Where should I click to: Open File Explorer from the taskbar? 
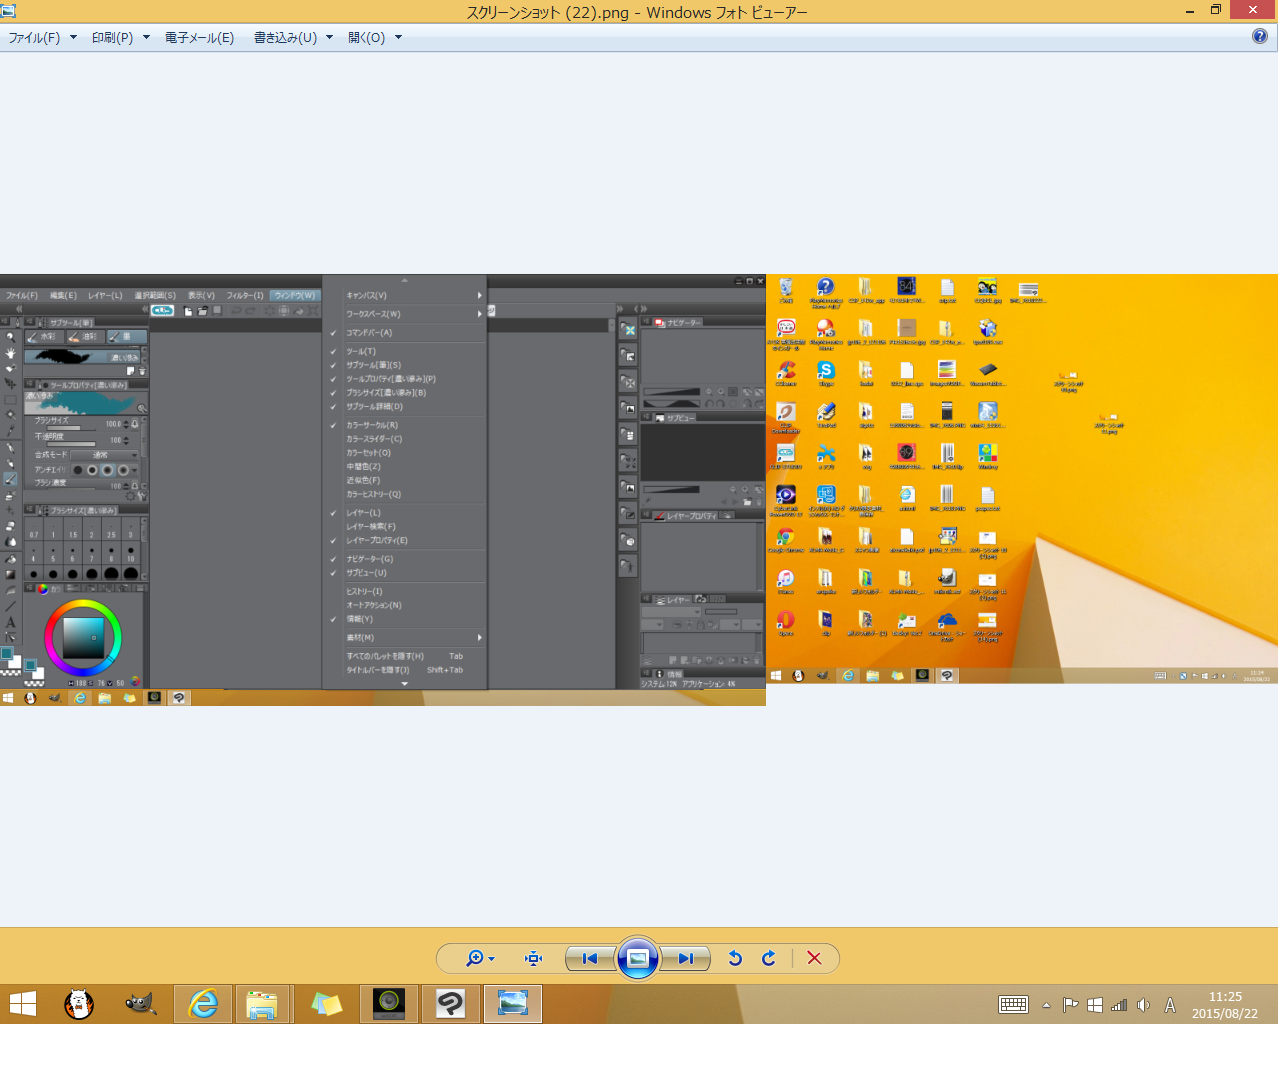[262, 1004]
